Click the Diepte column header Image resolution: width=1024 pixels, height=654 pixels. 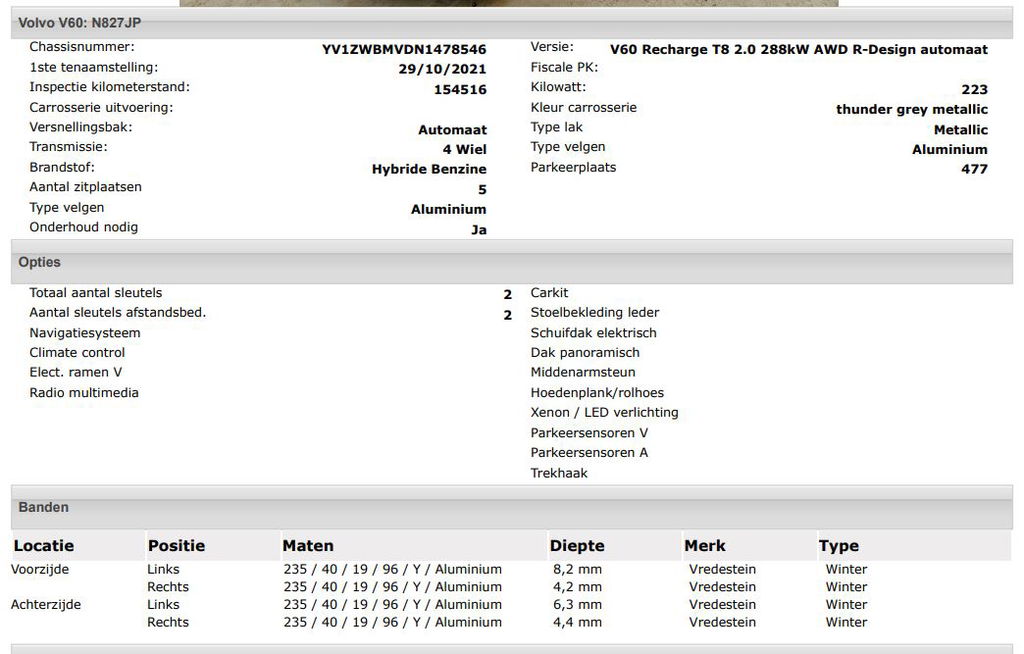pyautogui.click(x=577, y=546)
